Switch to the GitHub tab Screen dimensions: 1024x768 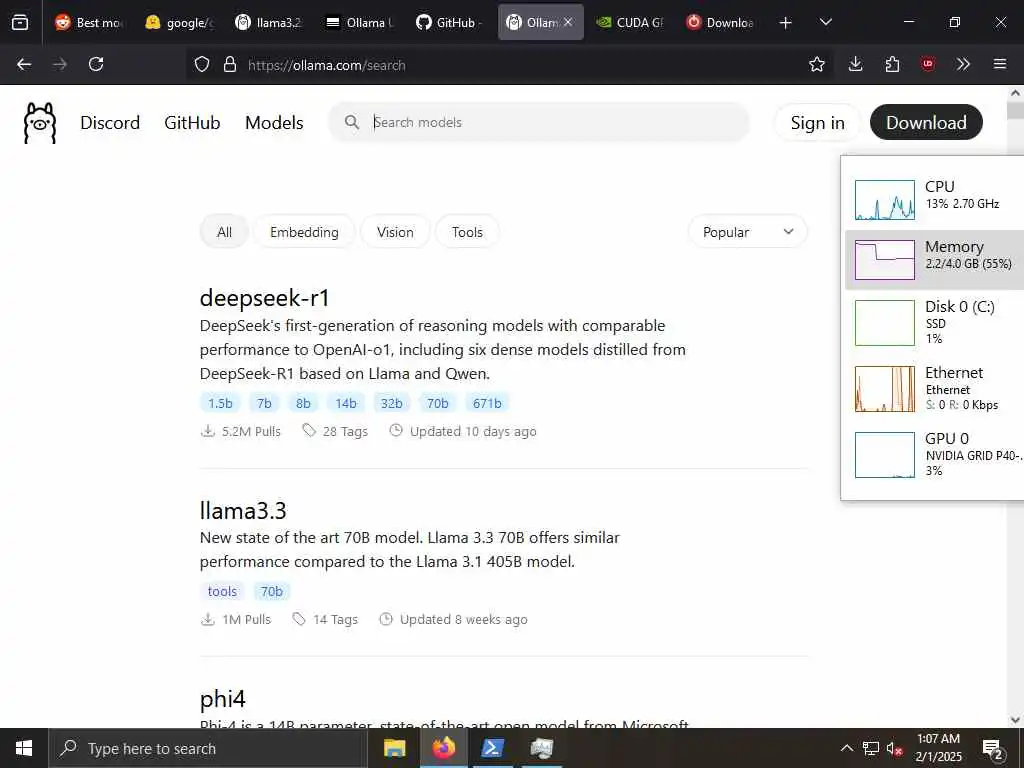pos(450,22)
